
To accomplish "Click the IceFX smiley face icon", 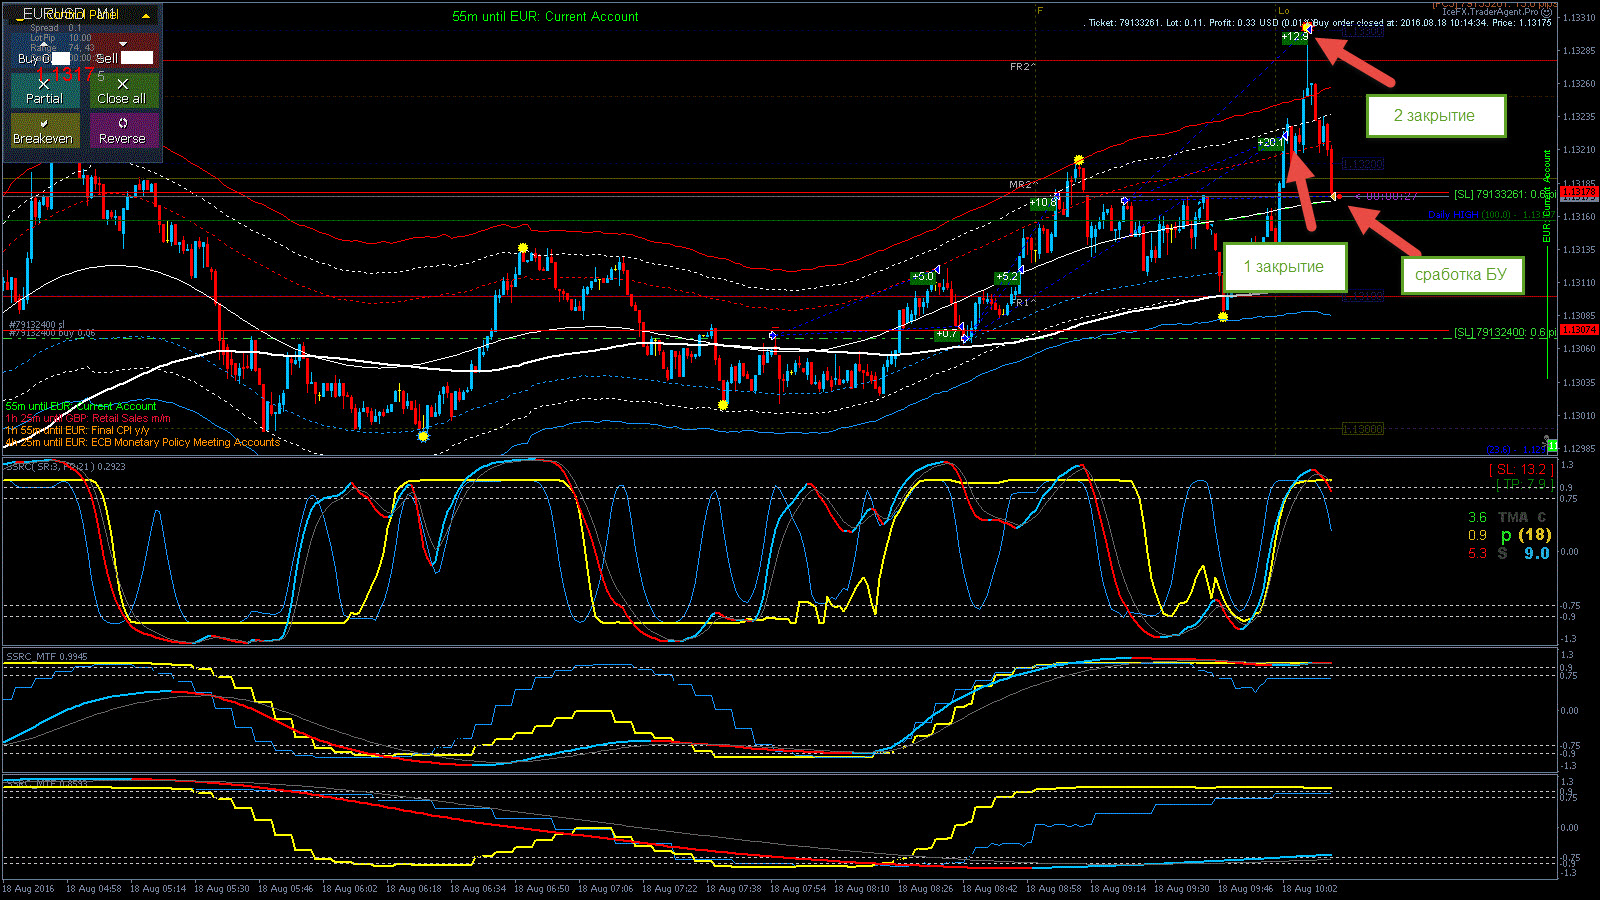I will point(1547,12).
